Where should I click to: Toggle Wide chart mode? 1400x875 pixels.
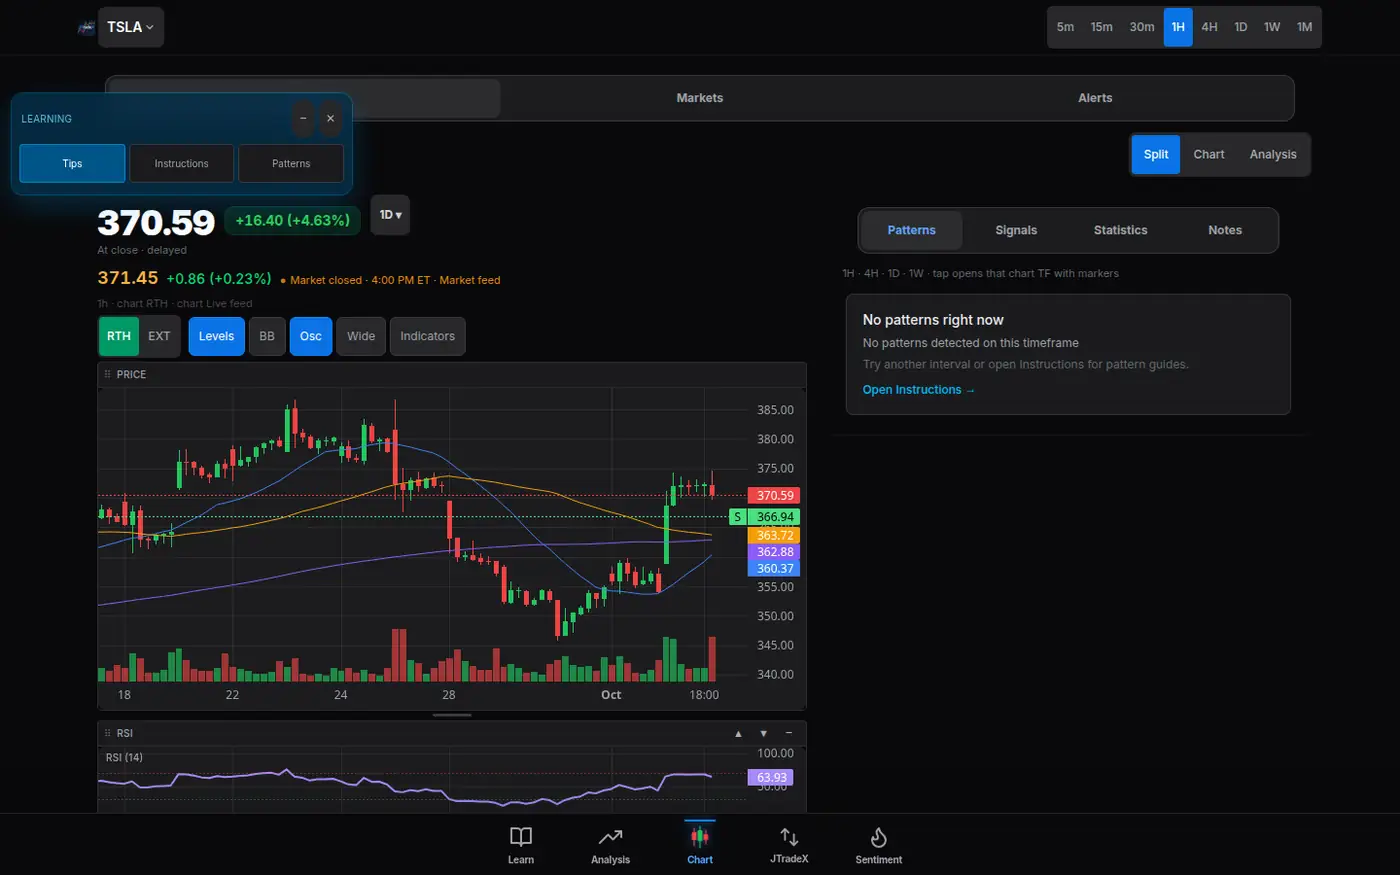(x=361, y=336)
